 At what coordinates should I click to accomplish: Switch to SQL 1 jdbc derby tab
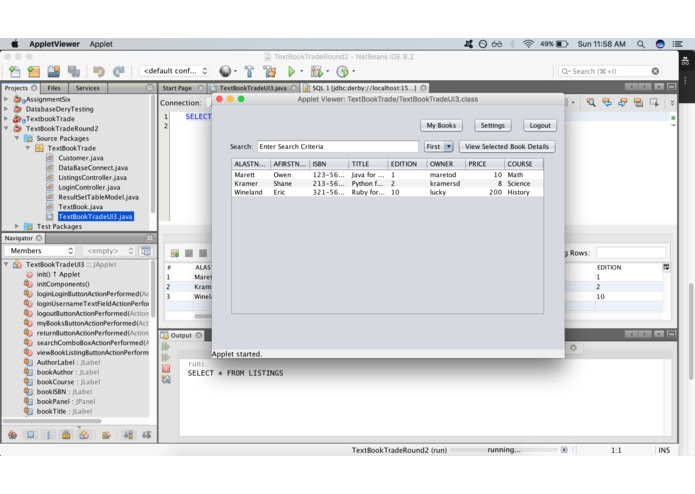coord(364,88)
